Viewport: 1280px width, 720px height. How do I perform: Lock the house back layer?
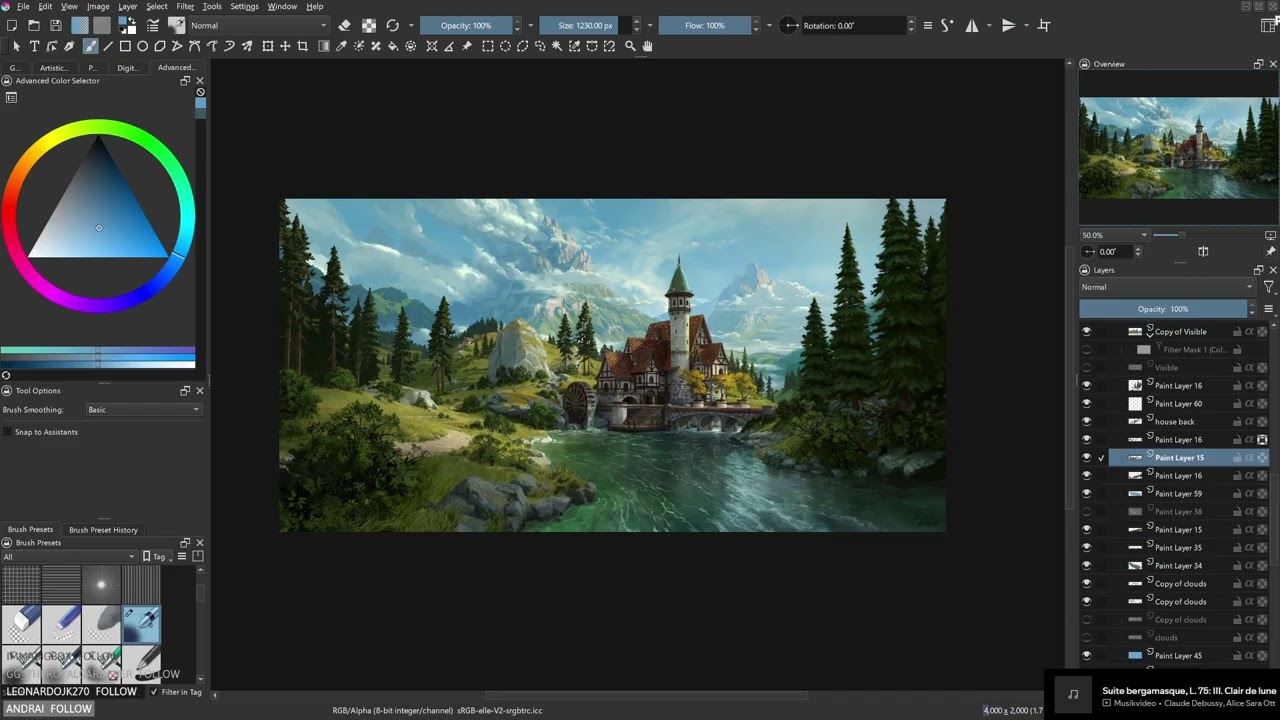pyautogui.click(x=1237, y=422)
